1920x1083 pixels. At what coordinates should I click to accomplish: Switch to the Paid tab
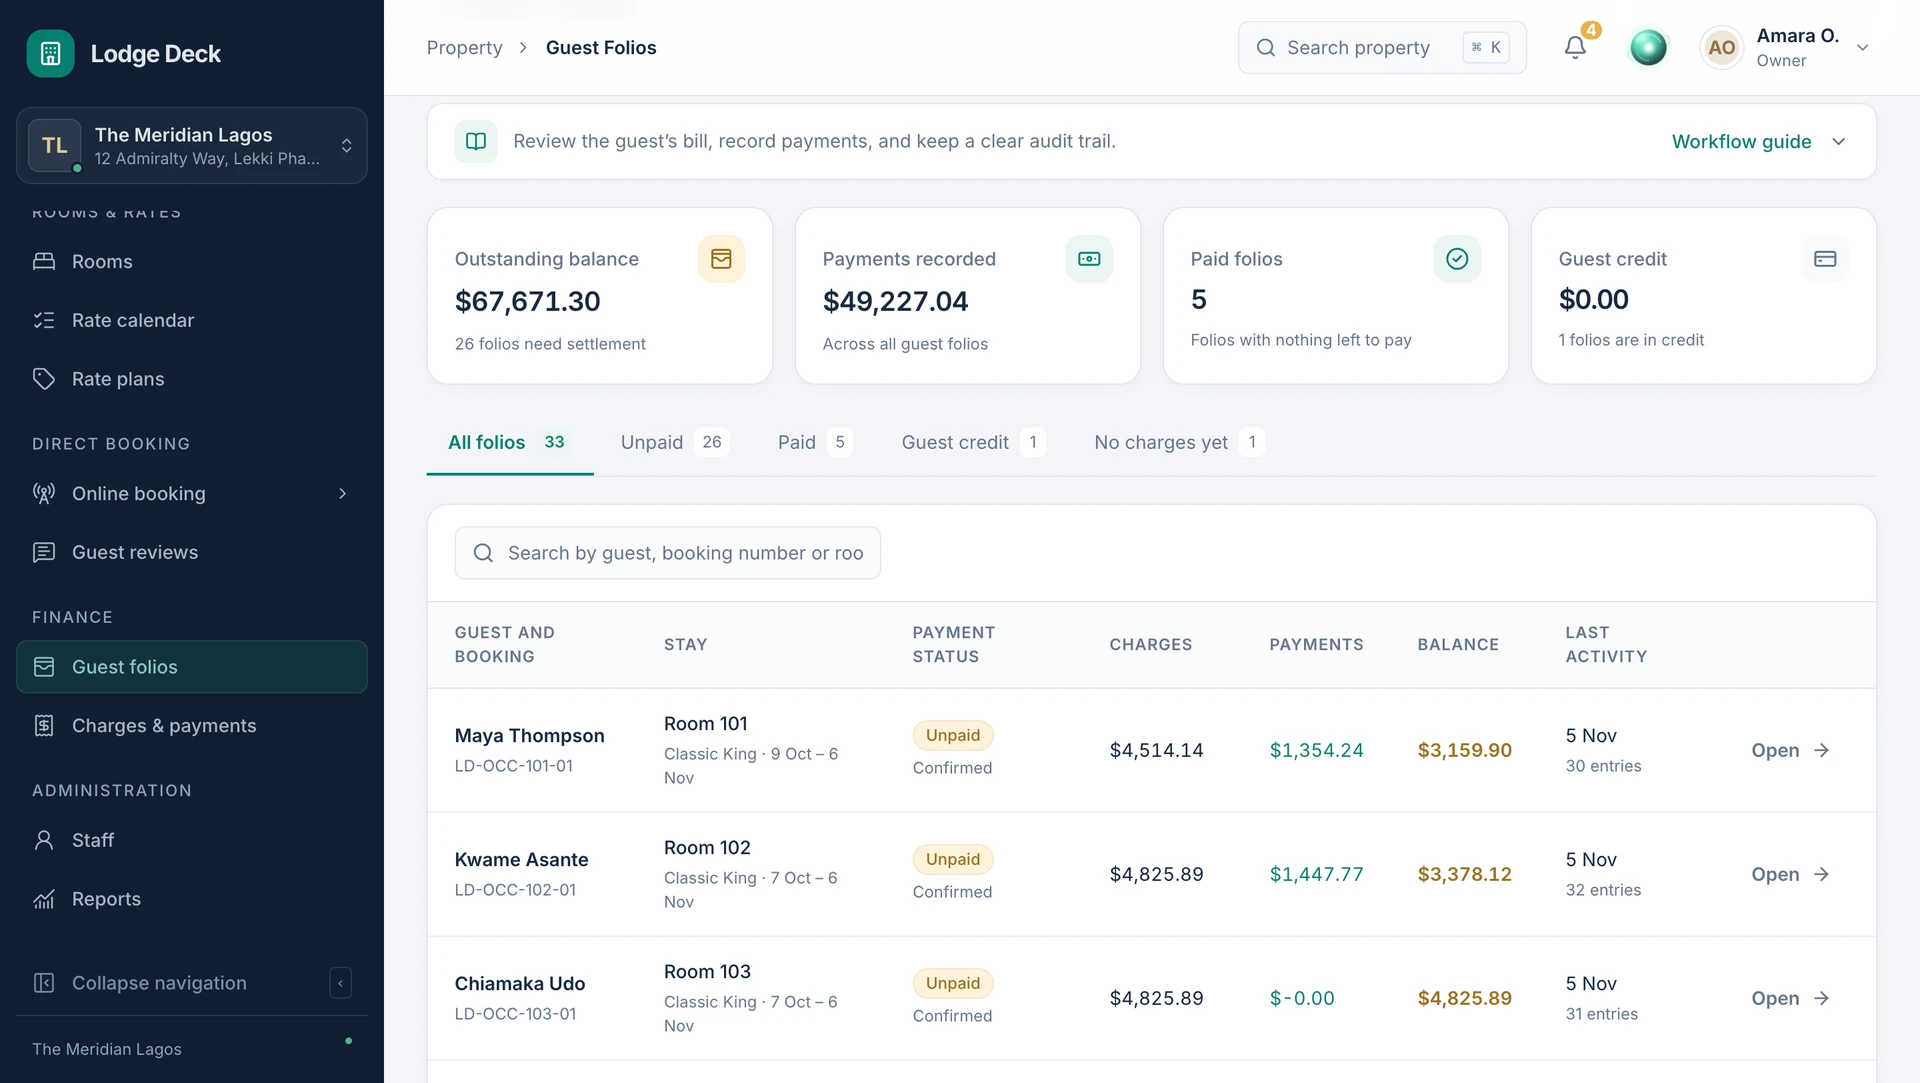click(815, 442)
